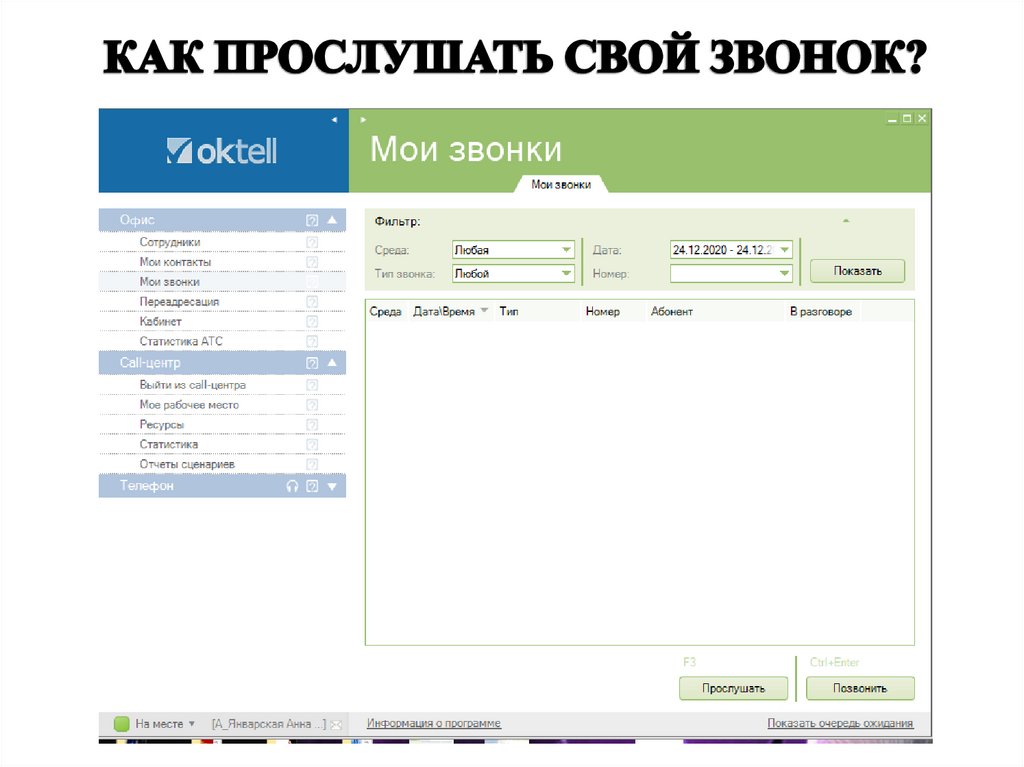Expand the Телефон section
The height and width of the screenshot is (767, 1024).
332,486
